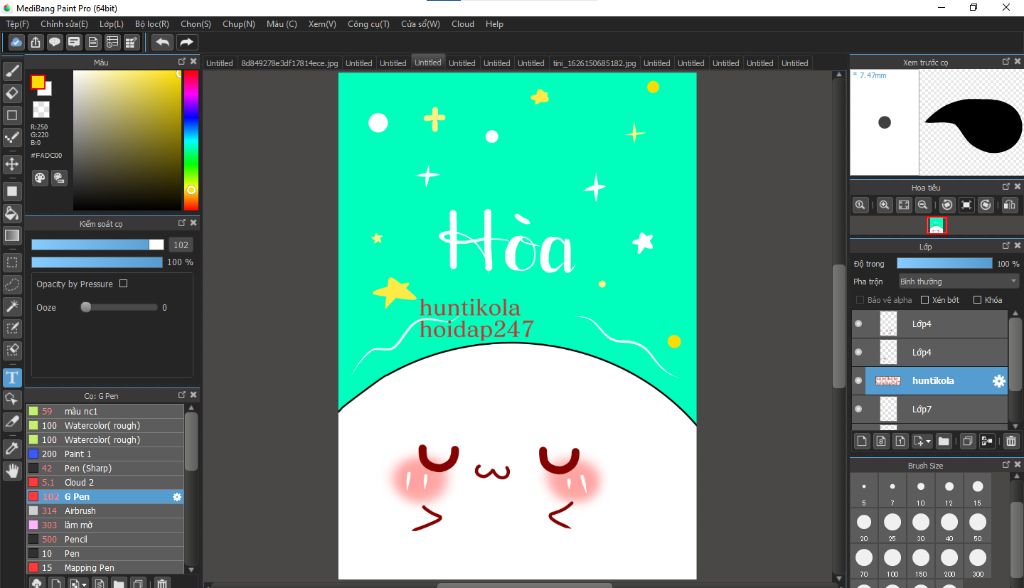
Task: Switch to the tini_1626150685182.jpg tab
Action: coord(594,63)
